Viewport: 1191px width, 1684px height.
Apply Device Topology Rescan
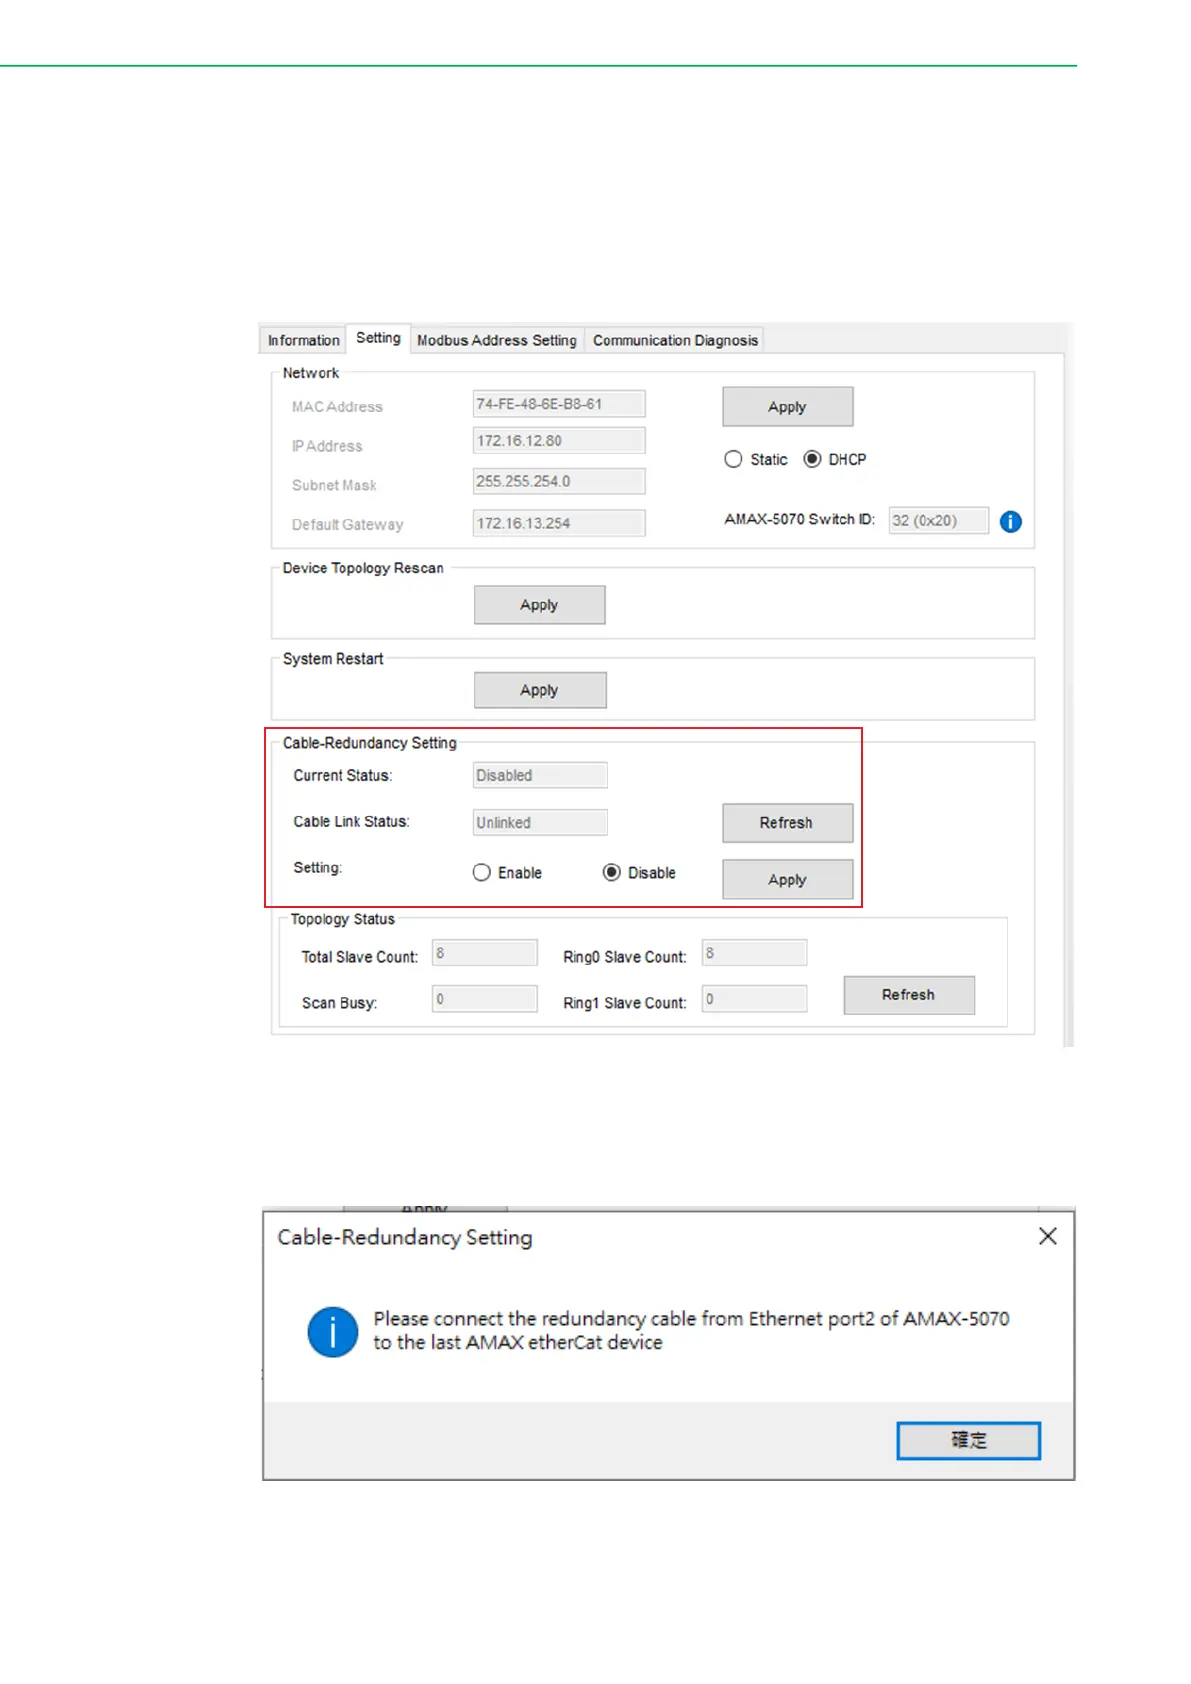(x=539, y=605)
